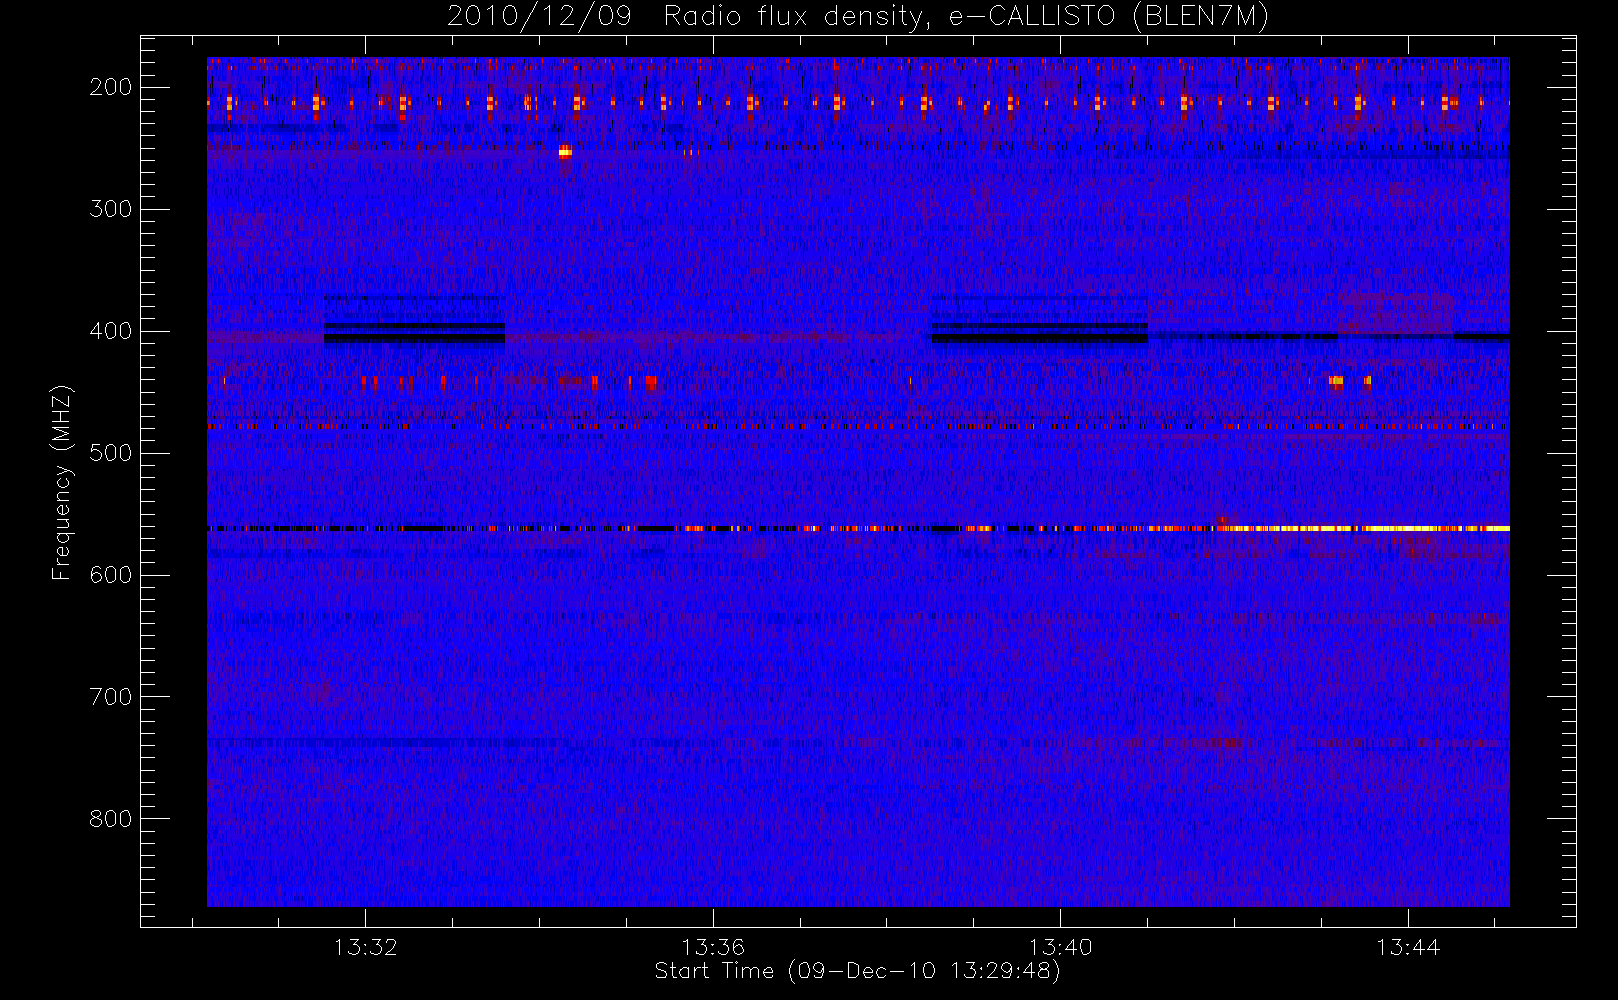Click the 300 frequency tick label
Screen dimensions: 1618x1000
click(x=110, y=209)
